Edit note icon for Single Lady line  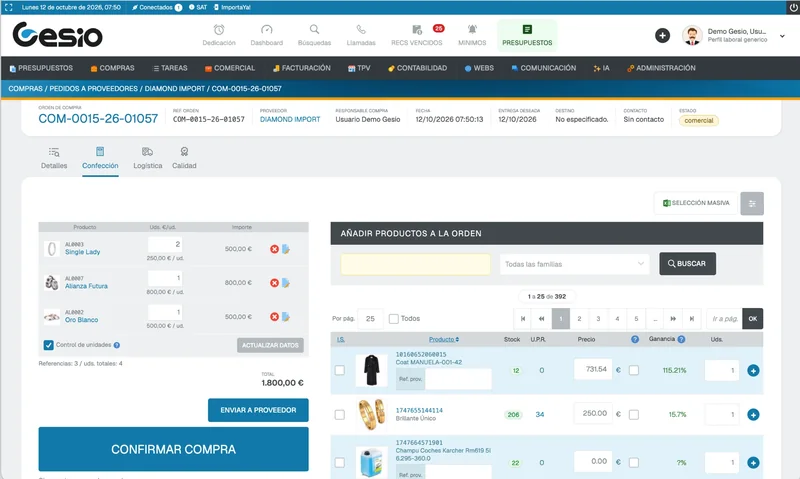click(286, 249)
